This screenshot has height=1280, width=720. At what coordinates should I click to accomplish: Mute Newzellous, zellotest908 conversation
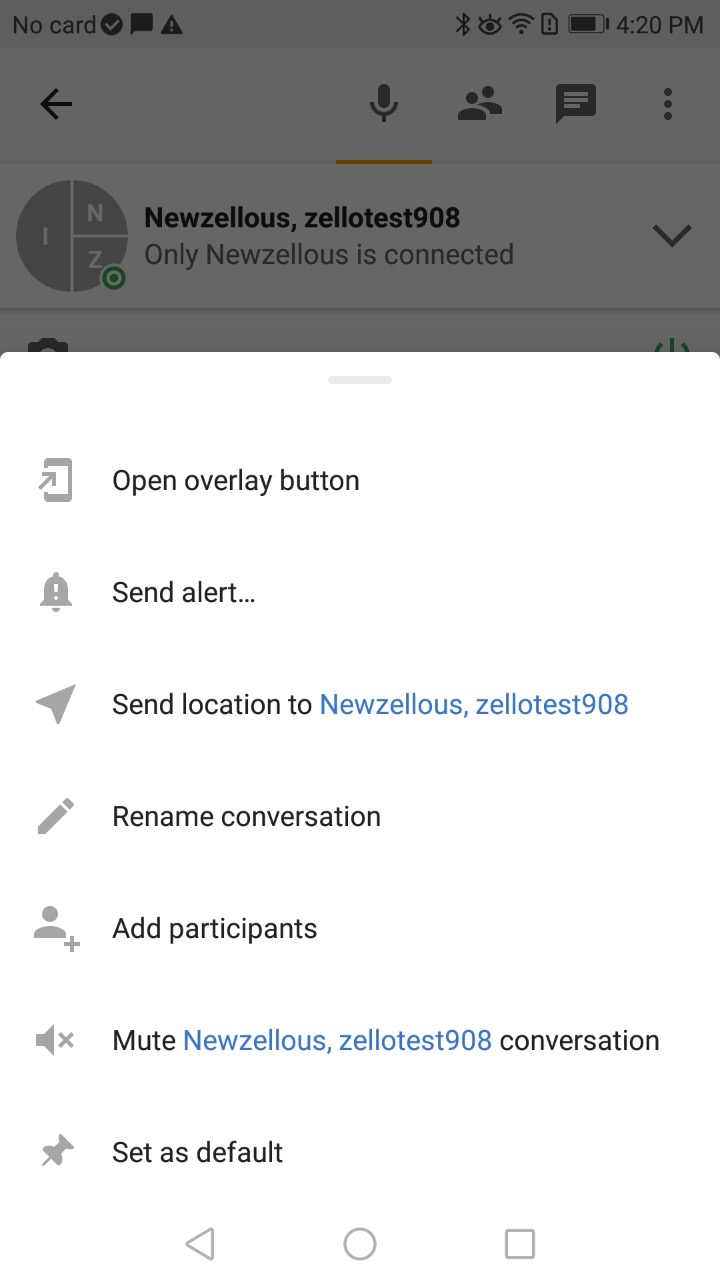[x=360, y=1041]
